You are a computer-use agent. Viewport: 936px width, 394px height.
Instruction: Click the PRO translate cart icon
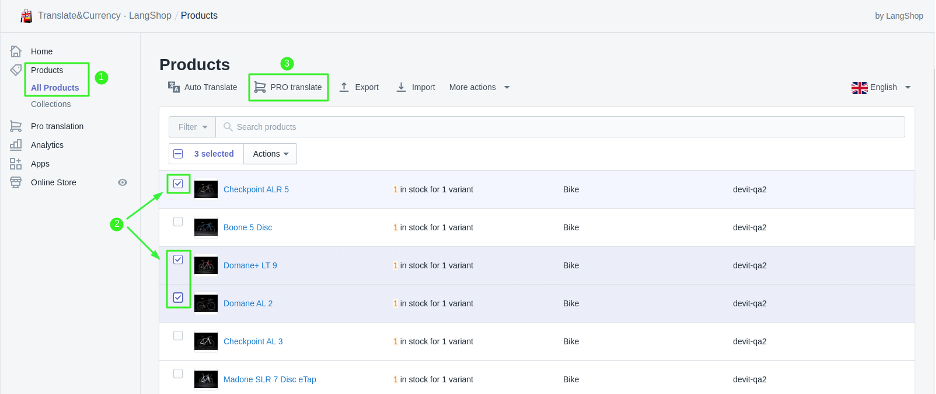pyautogui.click(x=260, y=87)
